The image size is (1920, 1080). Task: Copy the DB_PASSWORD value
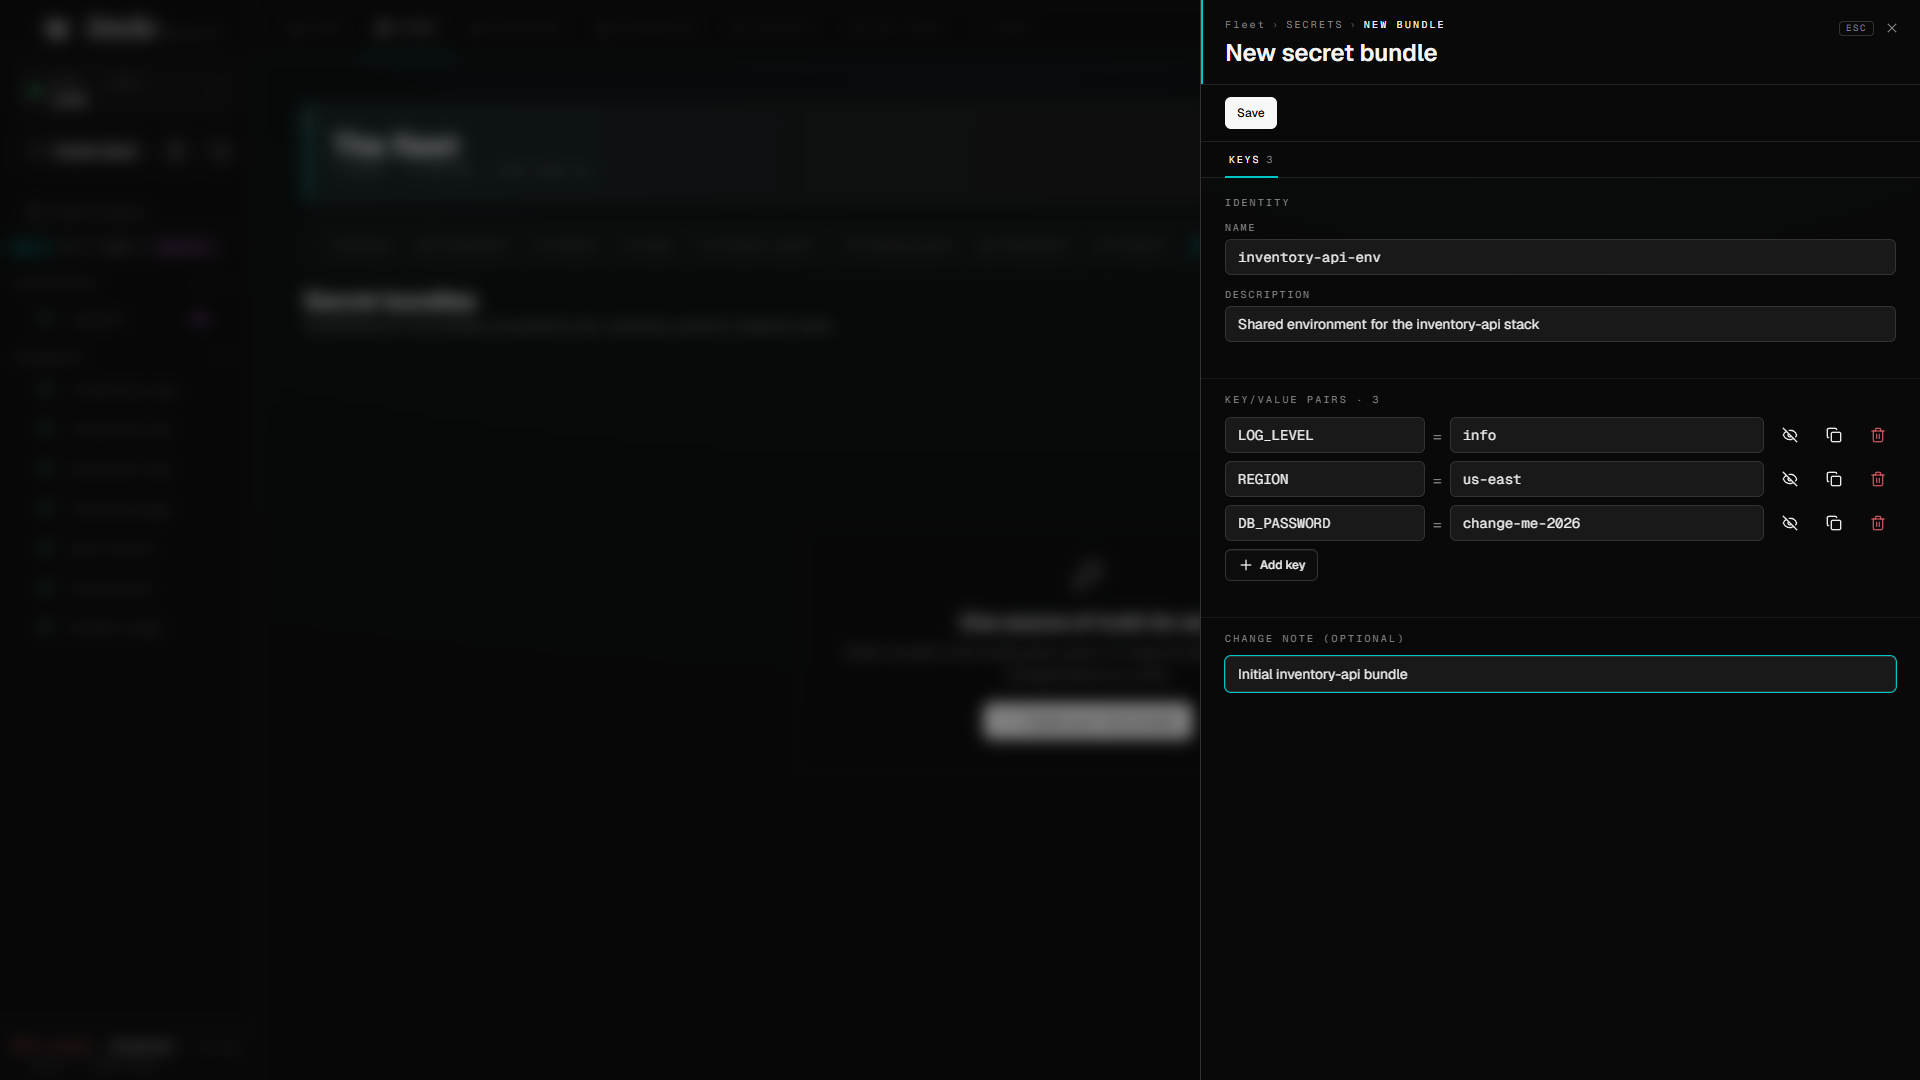pos(1834,524)
